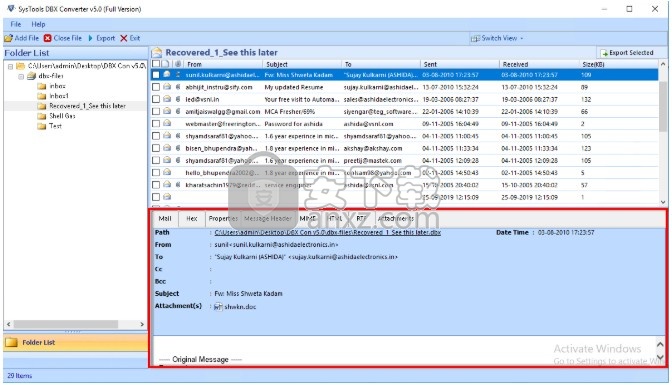Click the Export toolbar button
The width and height of the screenshot is (672, 385).
click(102, 38)
